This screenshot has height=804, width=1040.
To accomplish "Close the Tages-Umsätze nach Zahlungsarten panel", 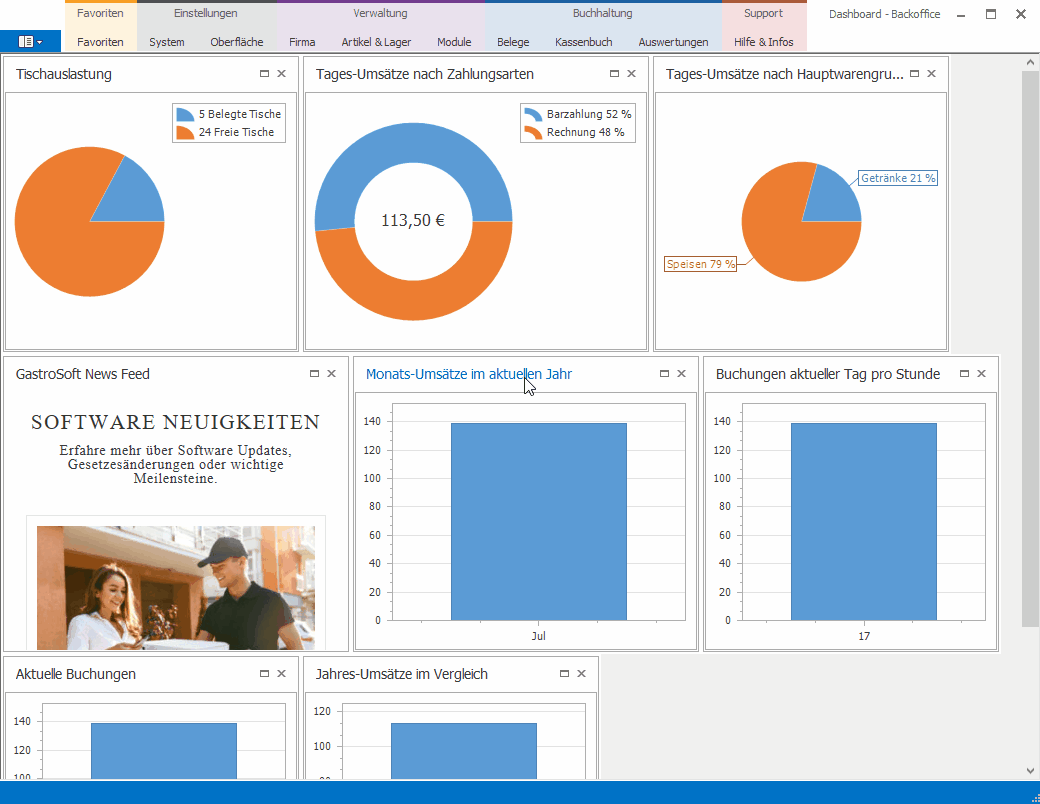I will point(631,74).
